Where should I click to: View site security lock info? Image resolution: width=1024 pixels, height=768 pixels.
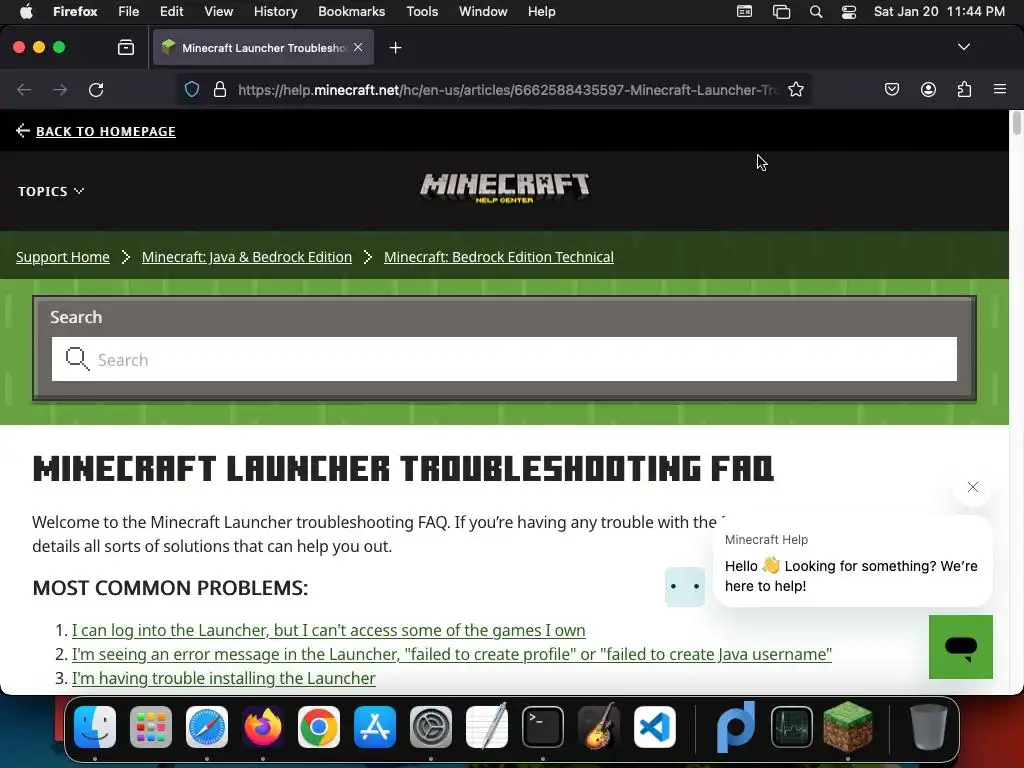(x=220, y=89)
